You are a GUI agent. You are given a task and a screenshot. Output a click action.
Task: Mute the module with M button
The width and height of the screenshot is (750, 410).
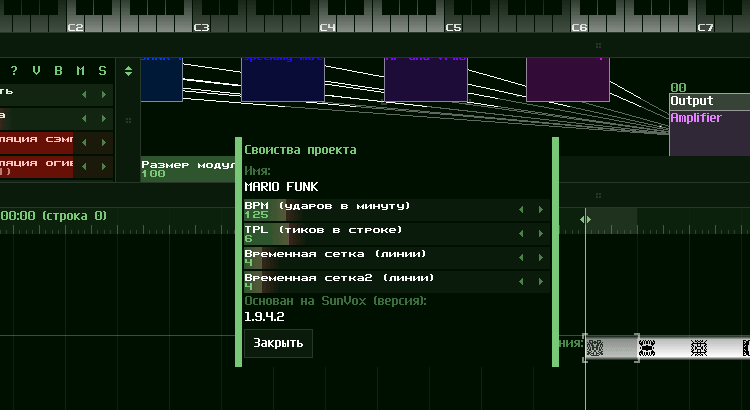pos(80,71)
